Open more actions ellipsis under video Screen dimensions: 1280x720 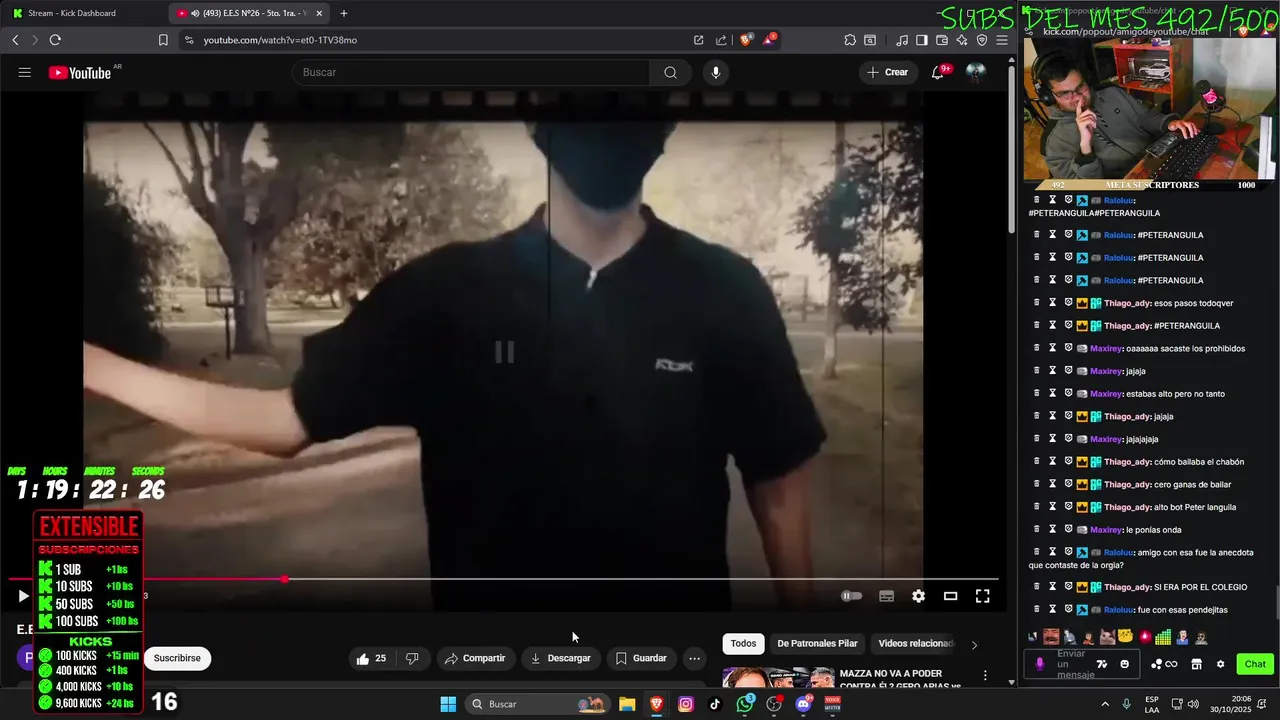[694, 658]
